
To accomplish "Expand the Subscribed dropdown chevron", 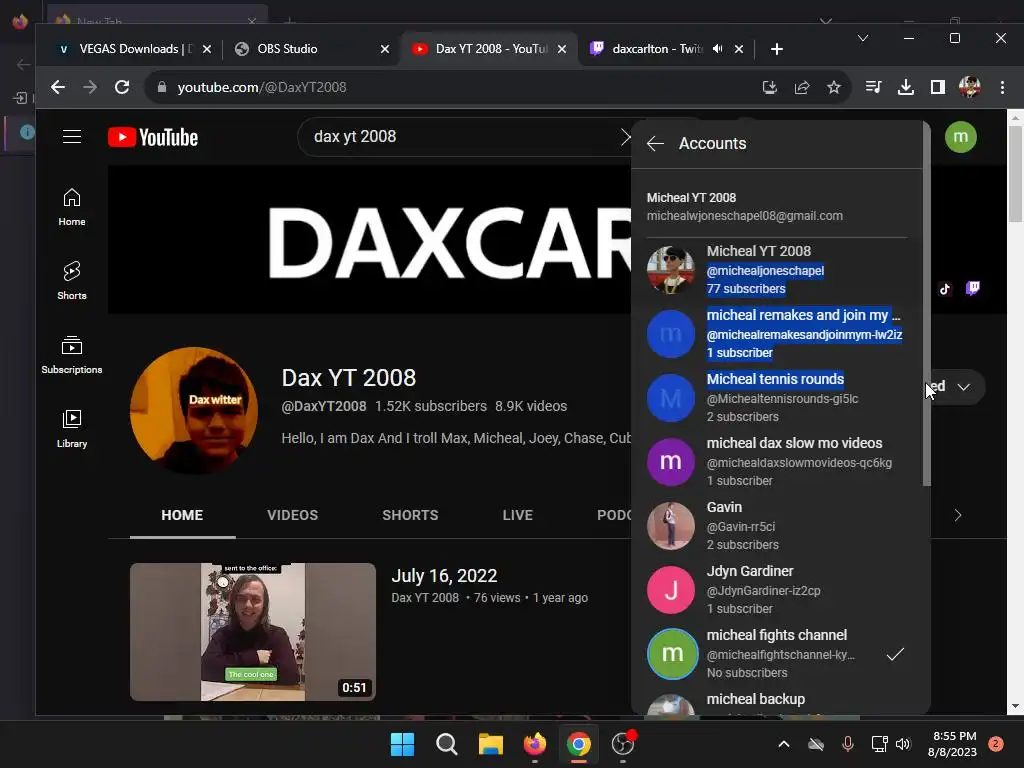I will 963,387.
